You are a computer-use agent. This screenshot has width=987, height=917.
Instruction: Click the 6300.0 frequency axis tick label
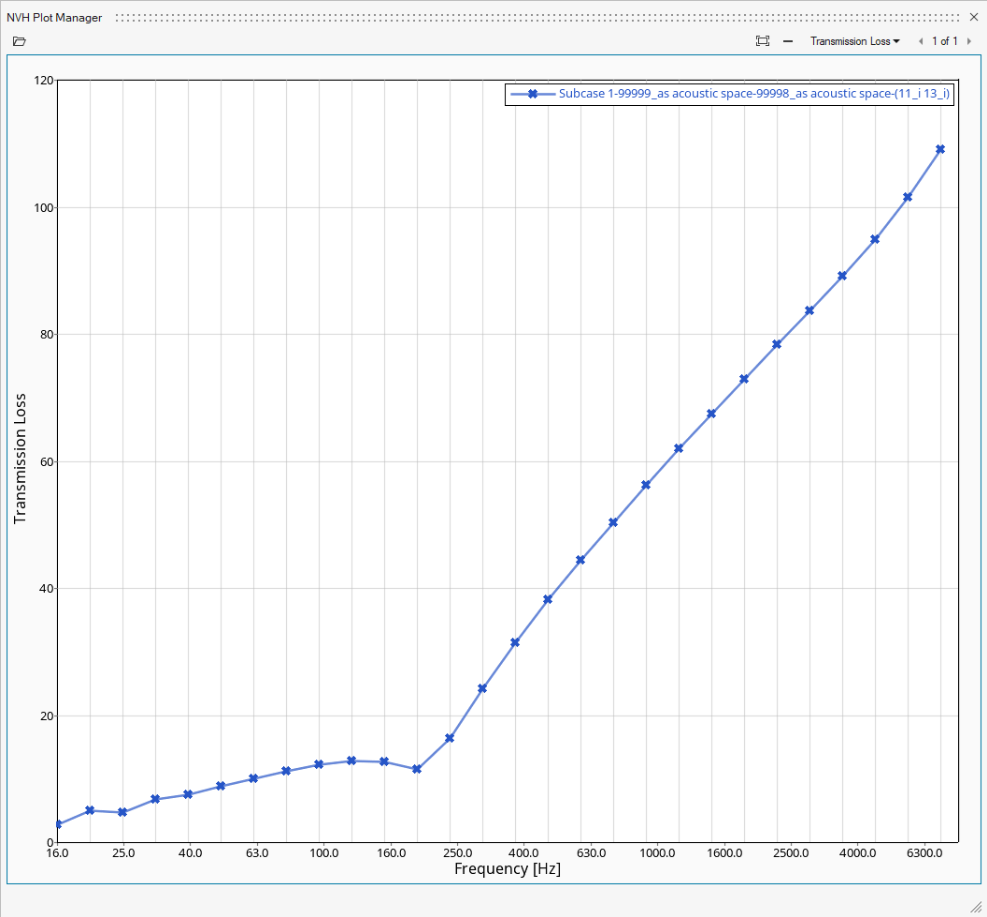coord(924,854)
